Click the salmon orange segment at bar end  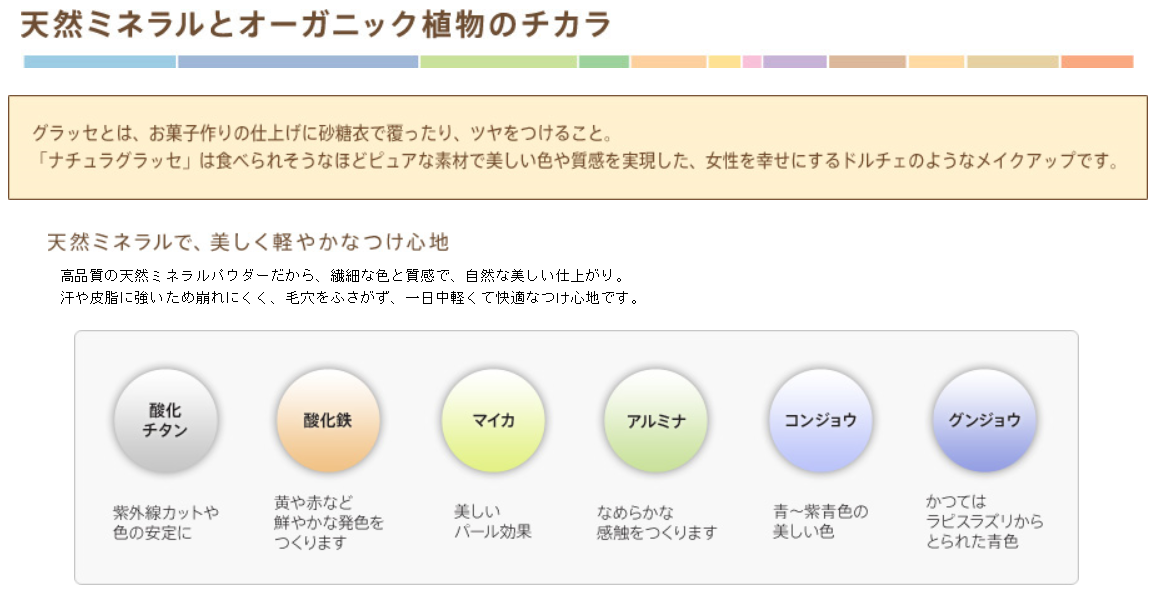(1097, 62)
